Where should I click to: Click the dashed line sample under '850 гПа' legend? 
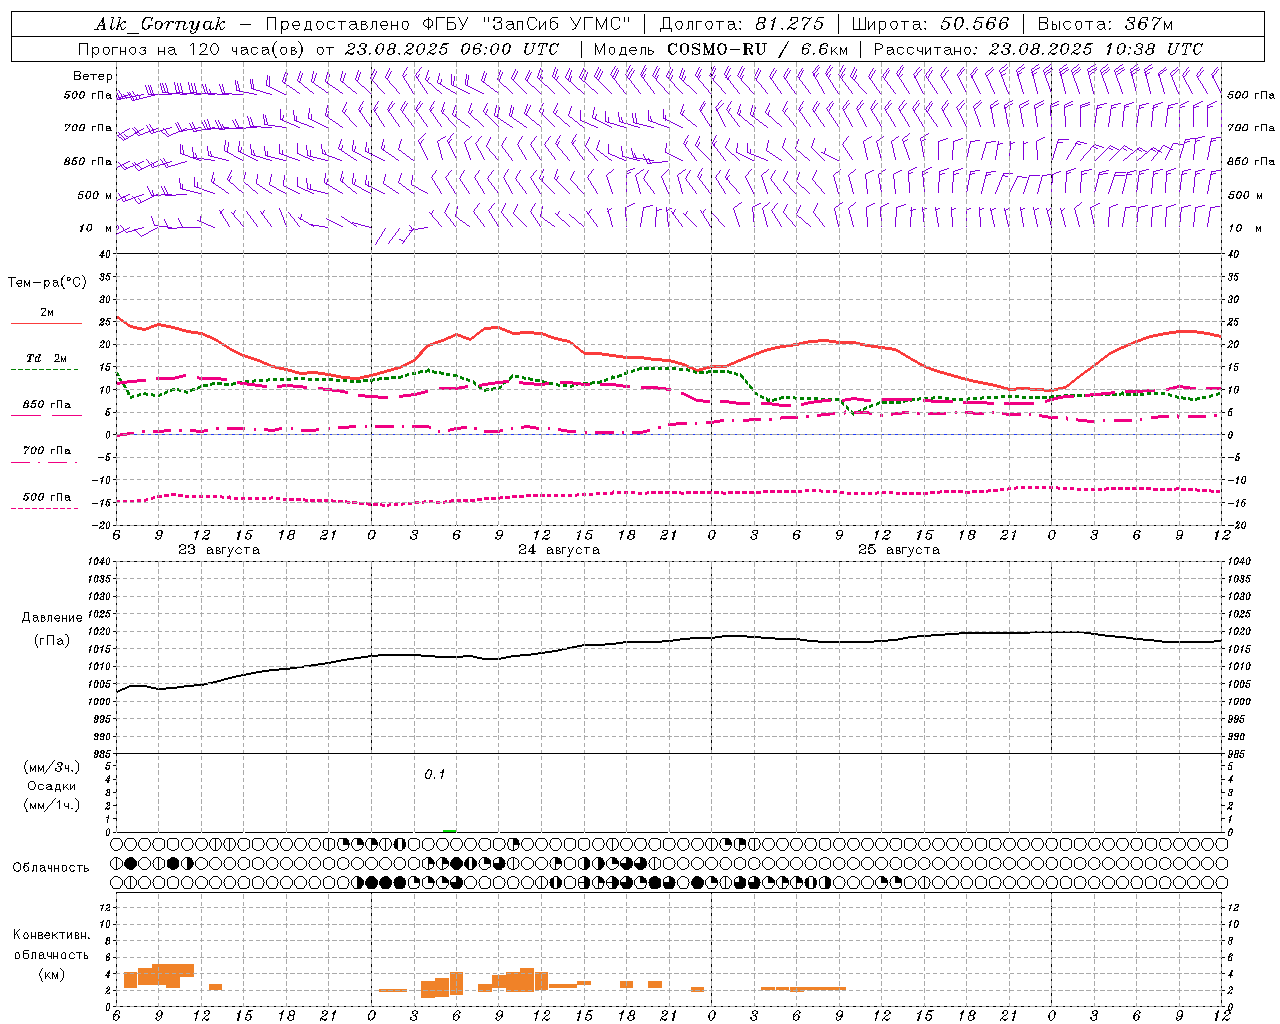[x=46, y=416]
